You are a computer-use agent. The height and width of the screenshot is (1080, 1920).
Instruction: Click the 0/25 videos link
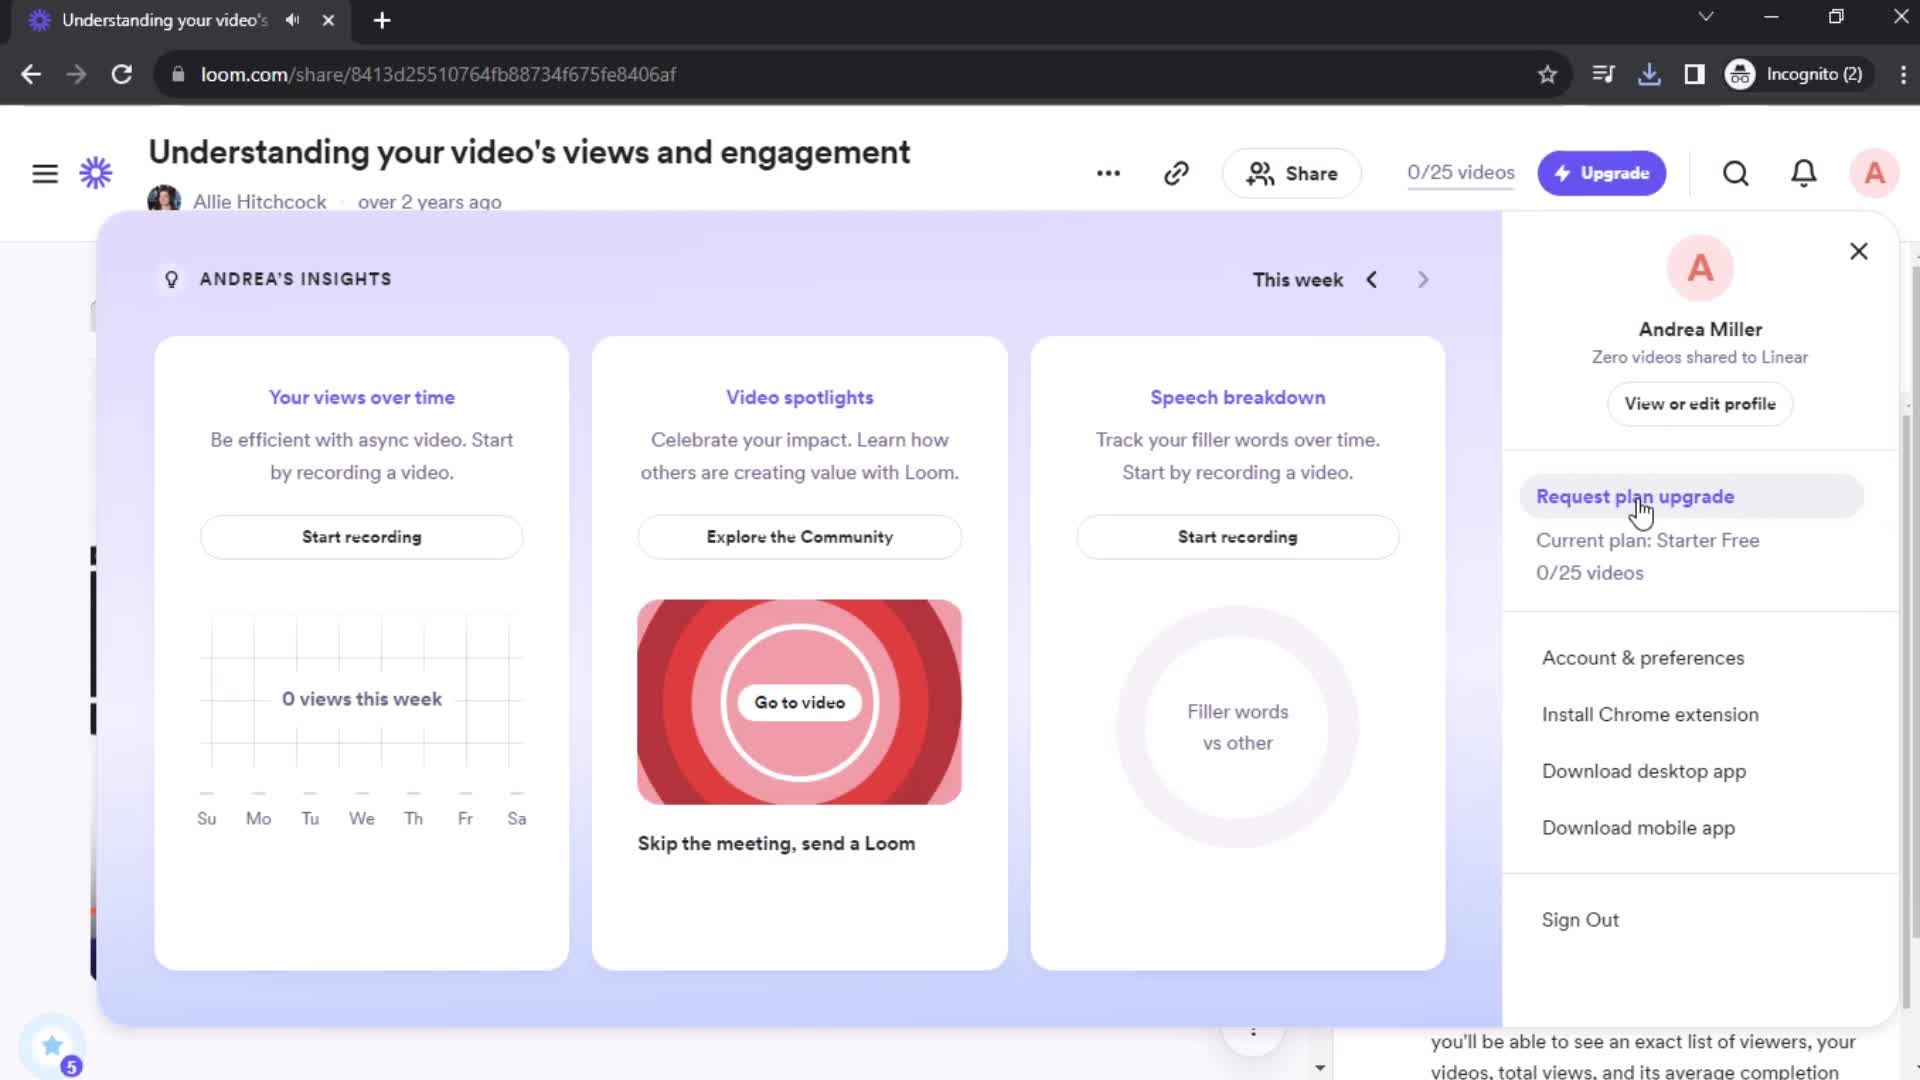coord(1460,173)
